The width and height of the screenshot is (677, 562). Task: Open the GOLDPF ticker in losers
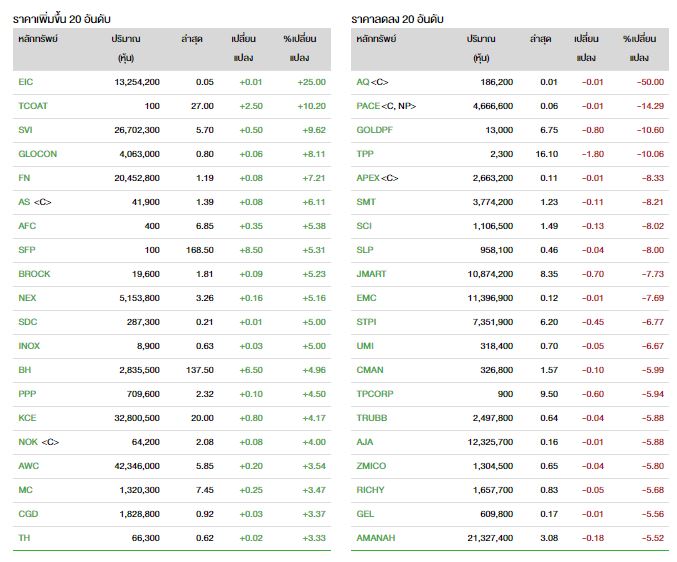point(375,129)
